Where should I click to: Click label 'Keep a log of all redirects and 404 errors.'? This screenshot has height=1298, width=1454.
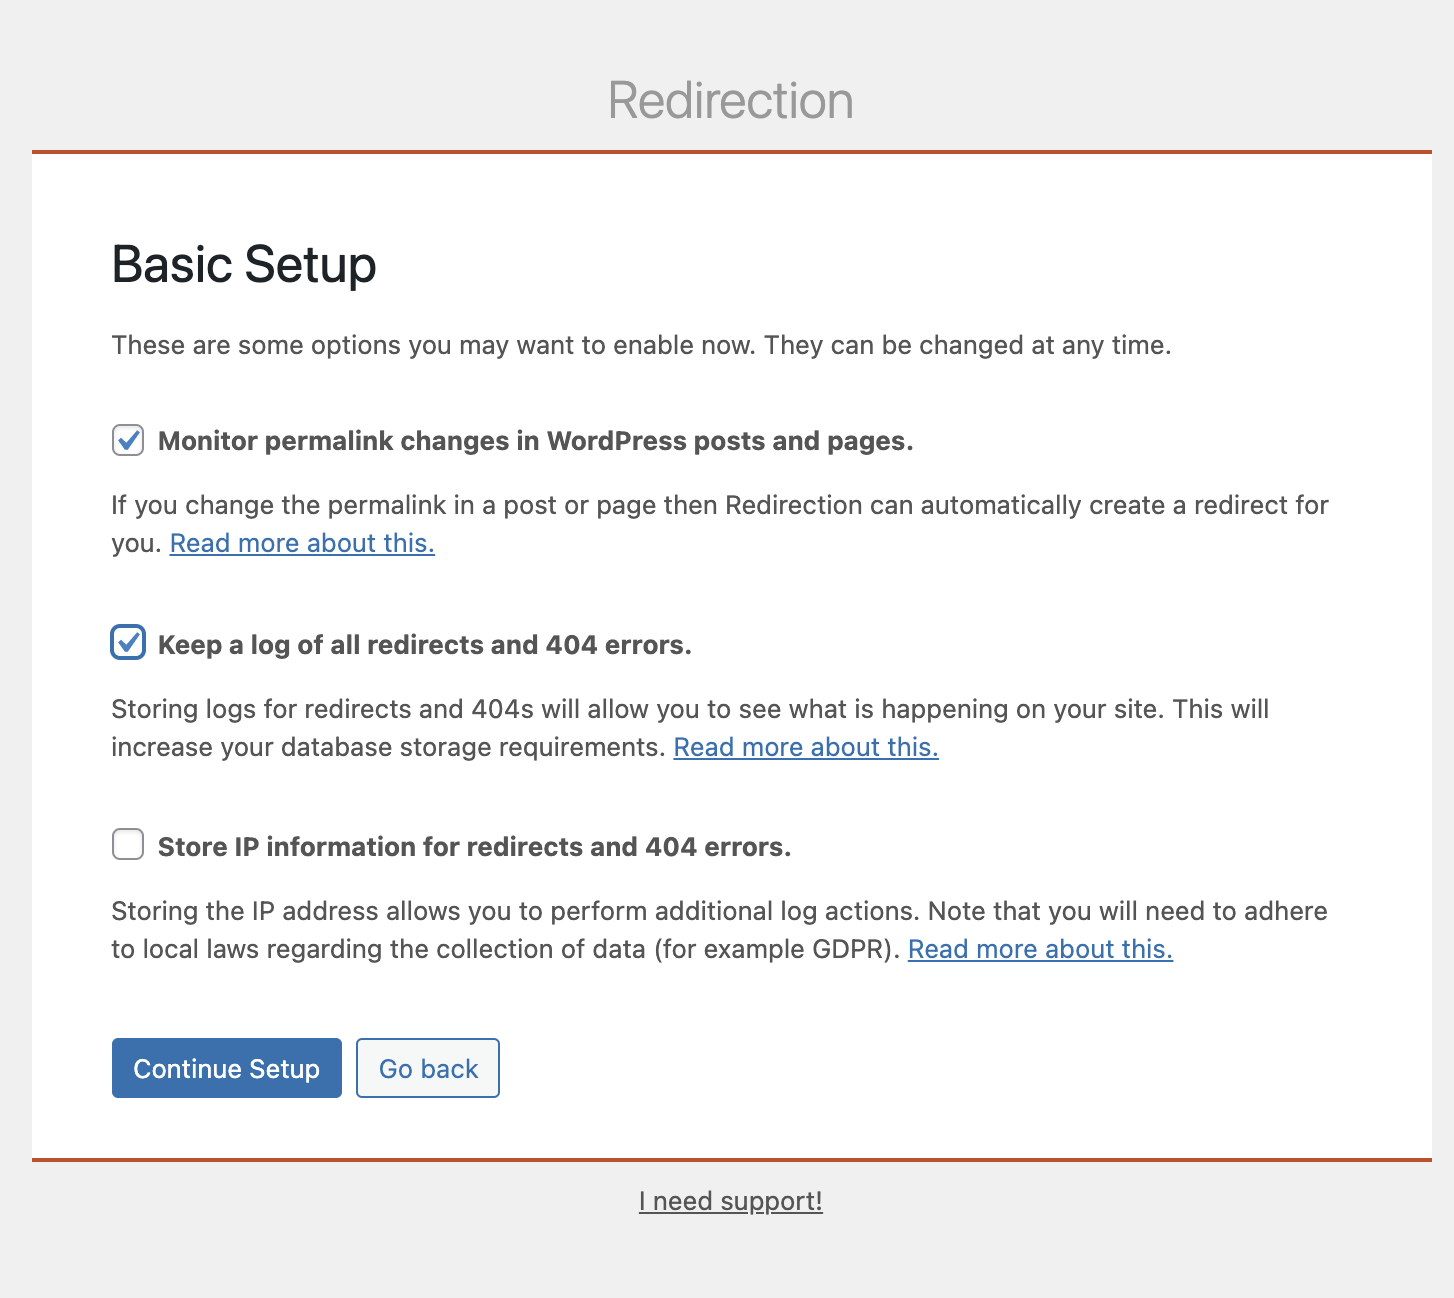(x=425, y=645)
